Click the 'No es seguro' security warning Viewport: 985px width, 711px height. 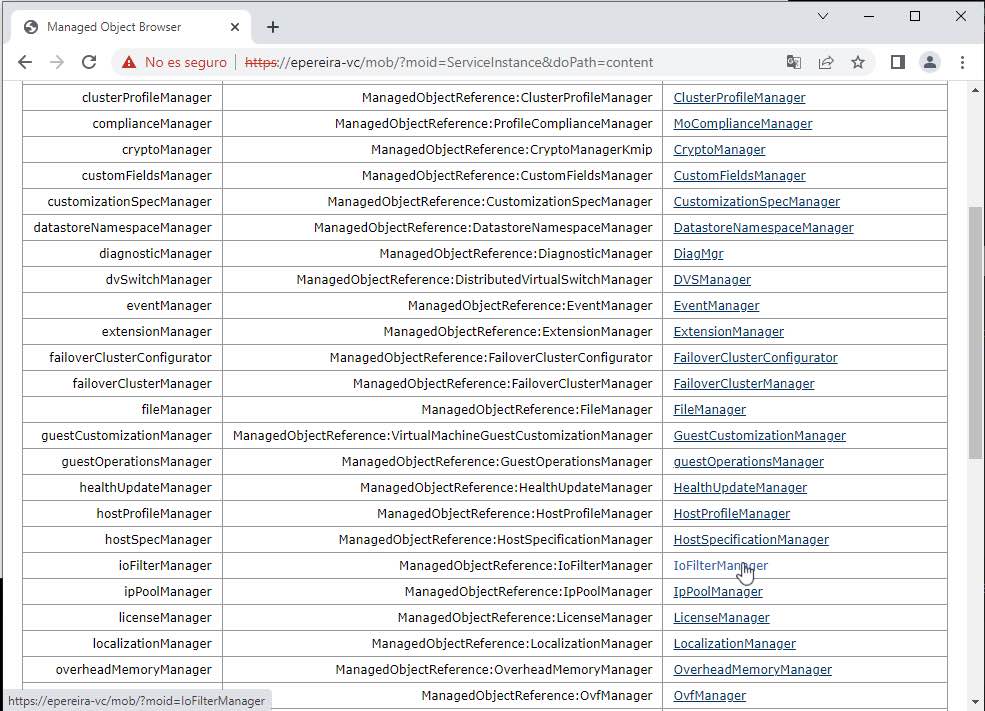point(175,62)
